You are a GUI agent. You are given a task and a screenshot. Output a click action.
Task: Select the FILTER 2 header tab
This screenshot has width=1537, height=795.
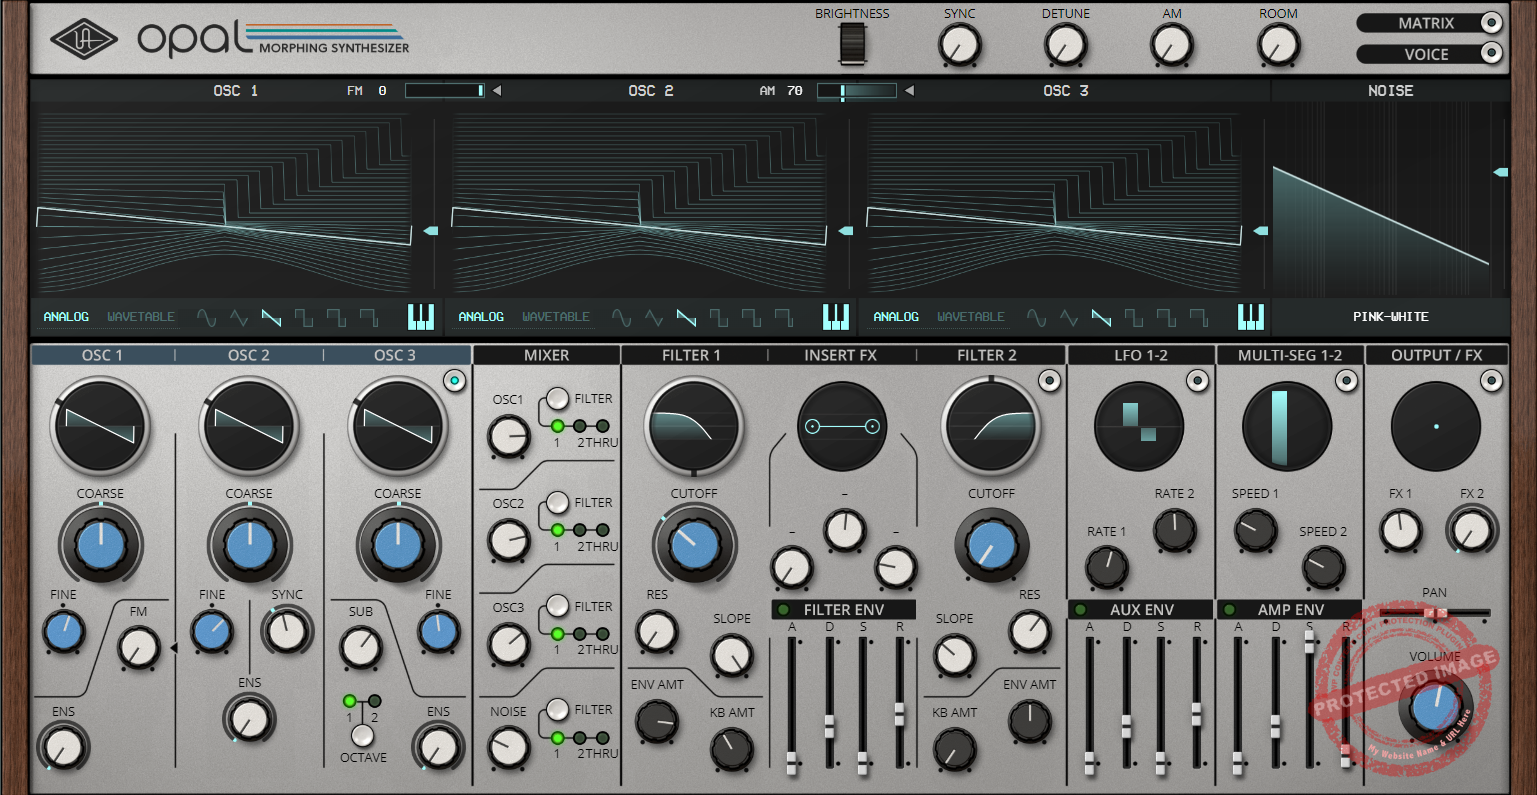pyautogui.click(x=987, y=355)
